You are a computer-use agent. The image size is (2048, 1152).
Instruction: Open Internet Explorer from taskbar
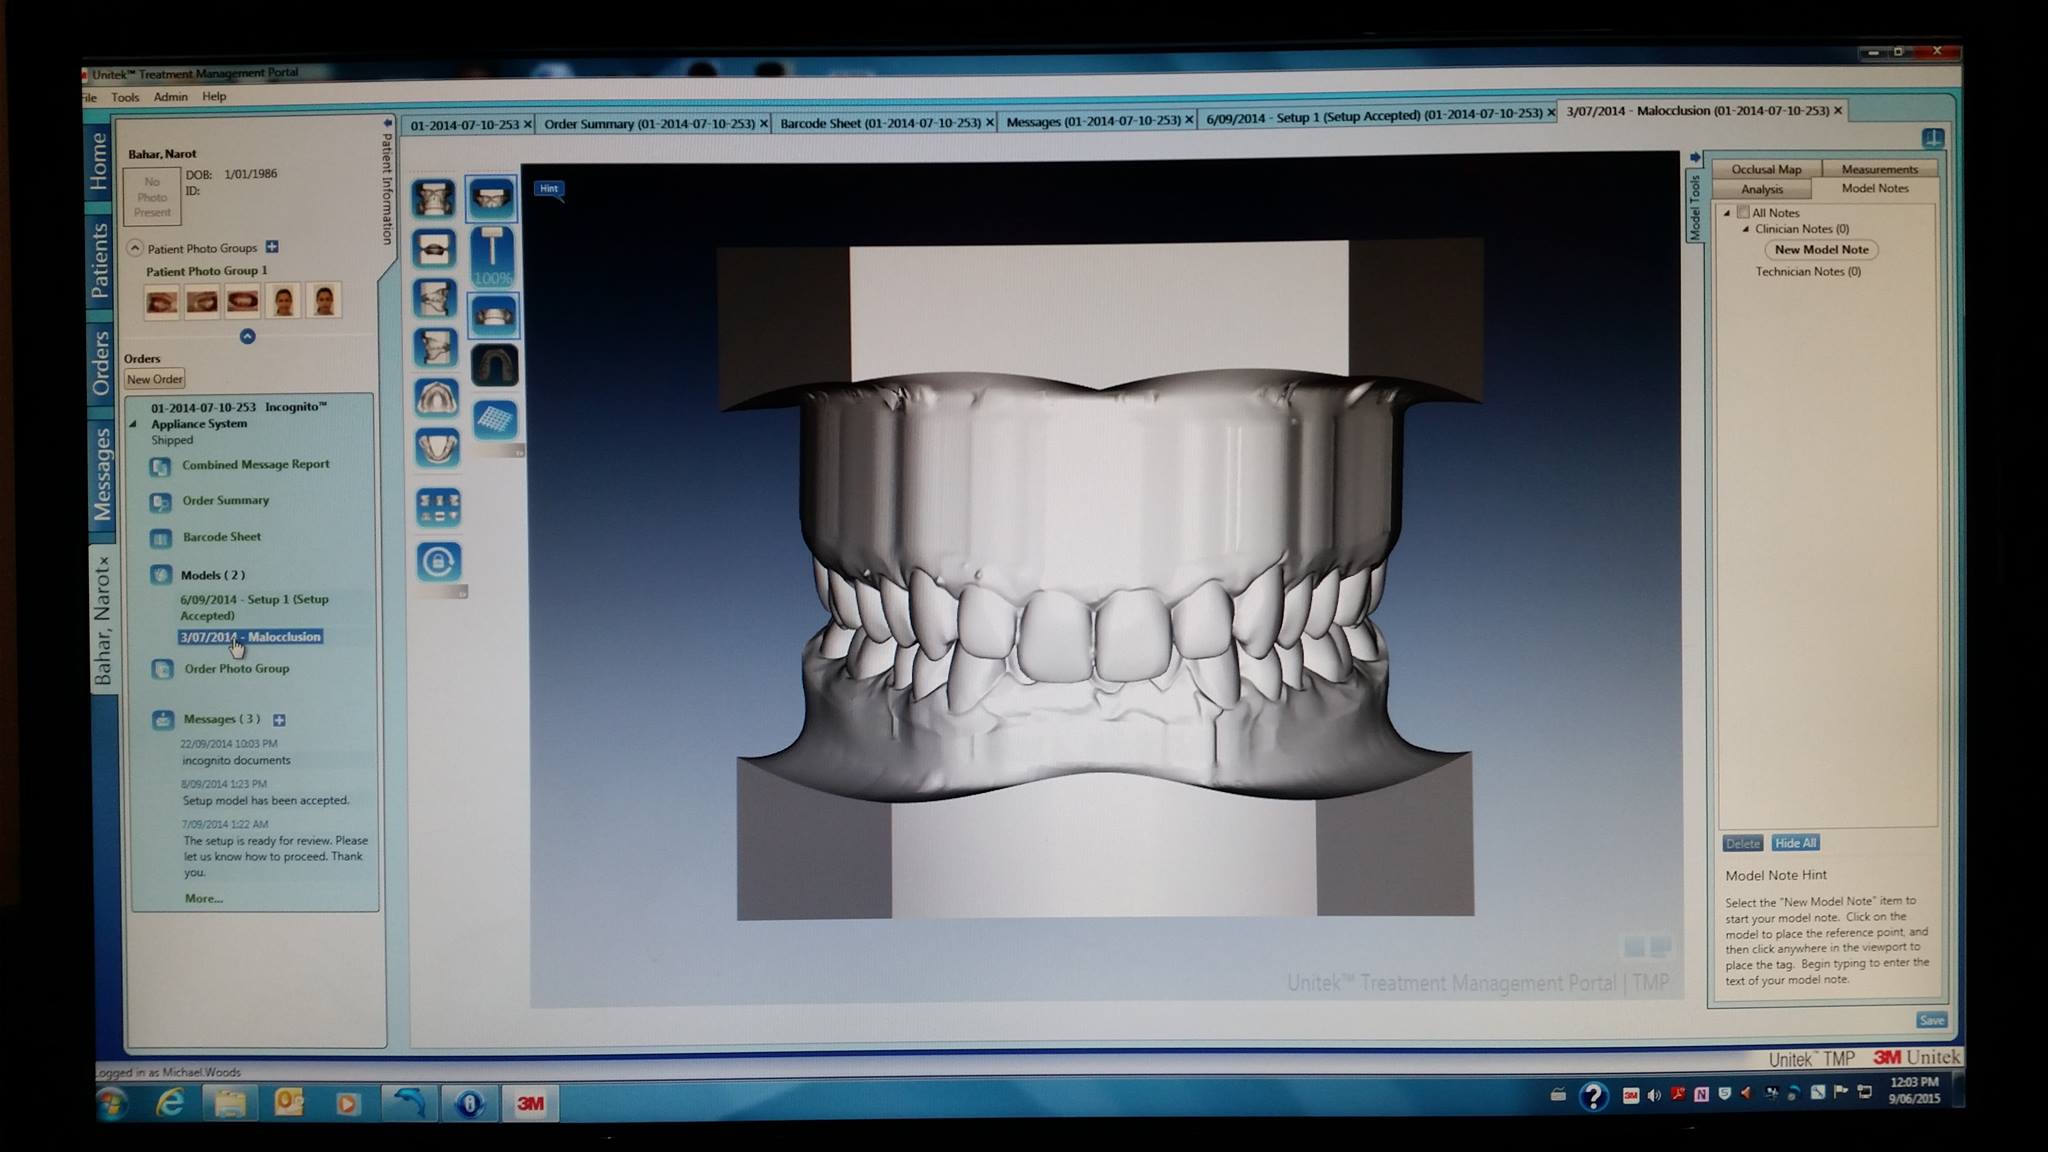coord(171,1102)
